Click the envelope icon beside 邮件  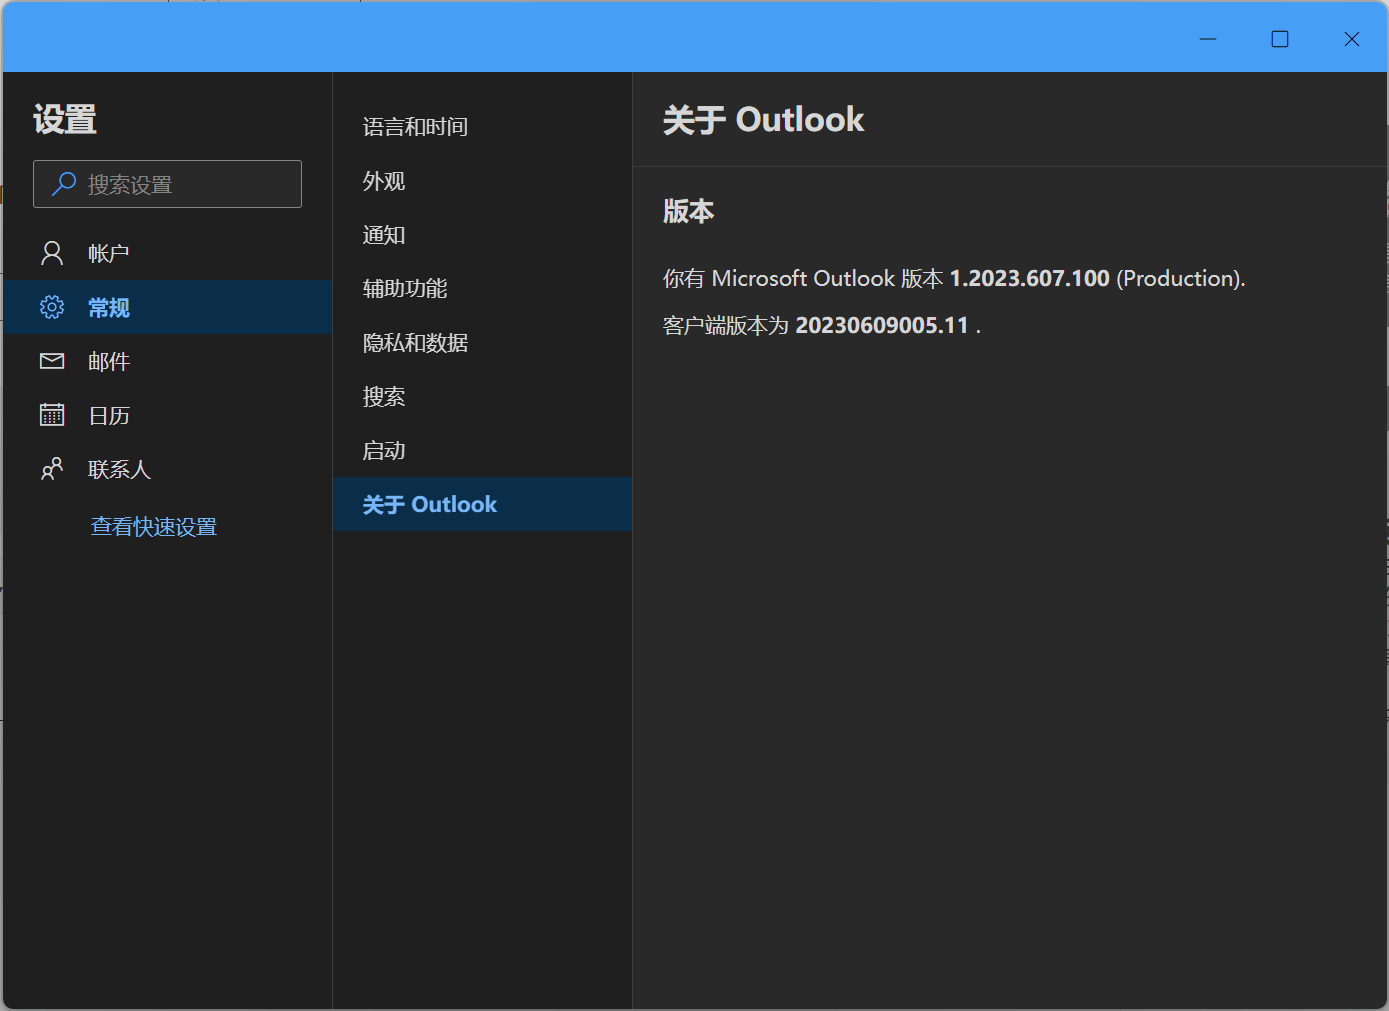click(x=52, y=361)
